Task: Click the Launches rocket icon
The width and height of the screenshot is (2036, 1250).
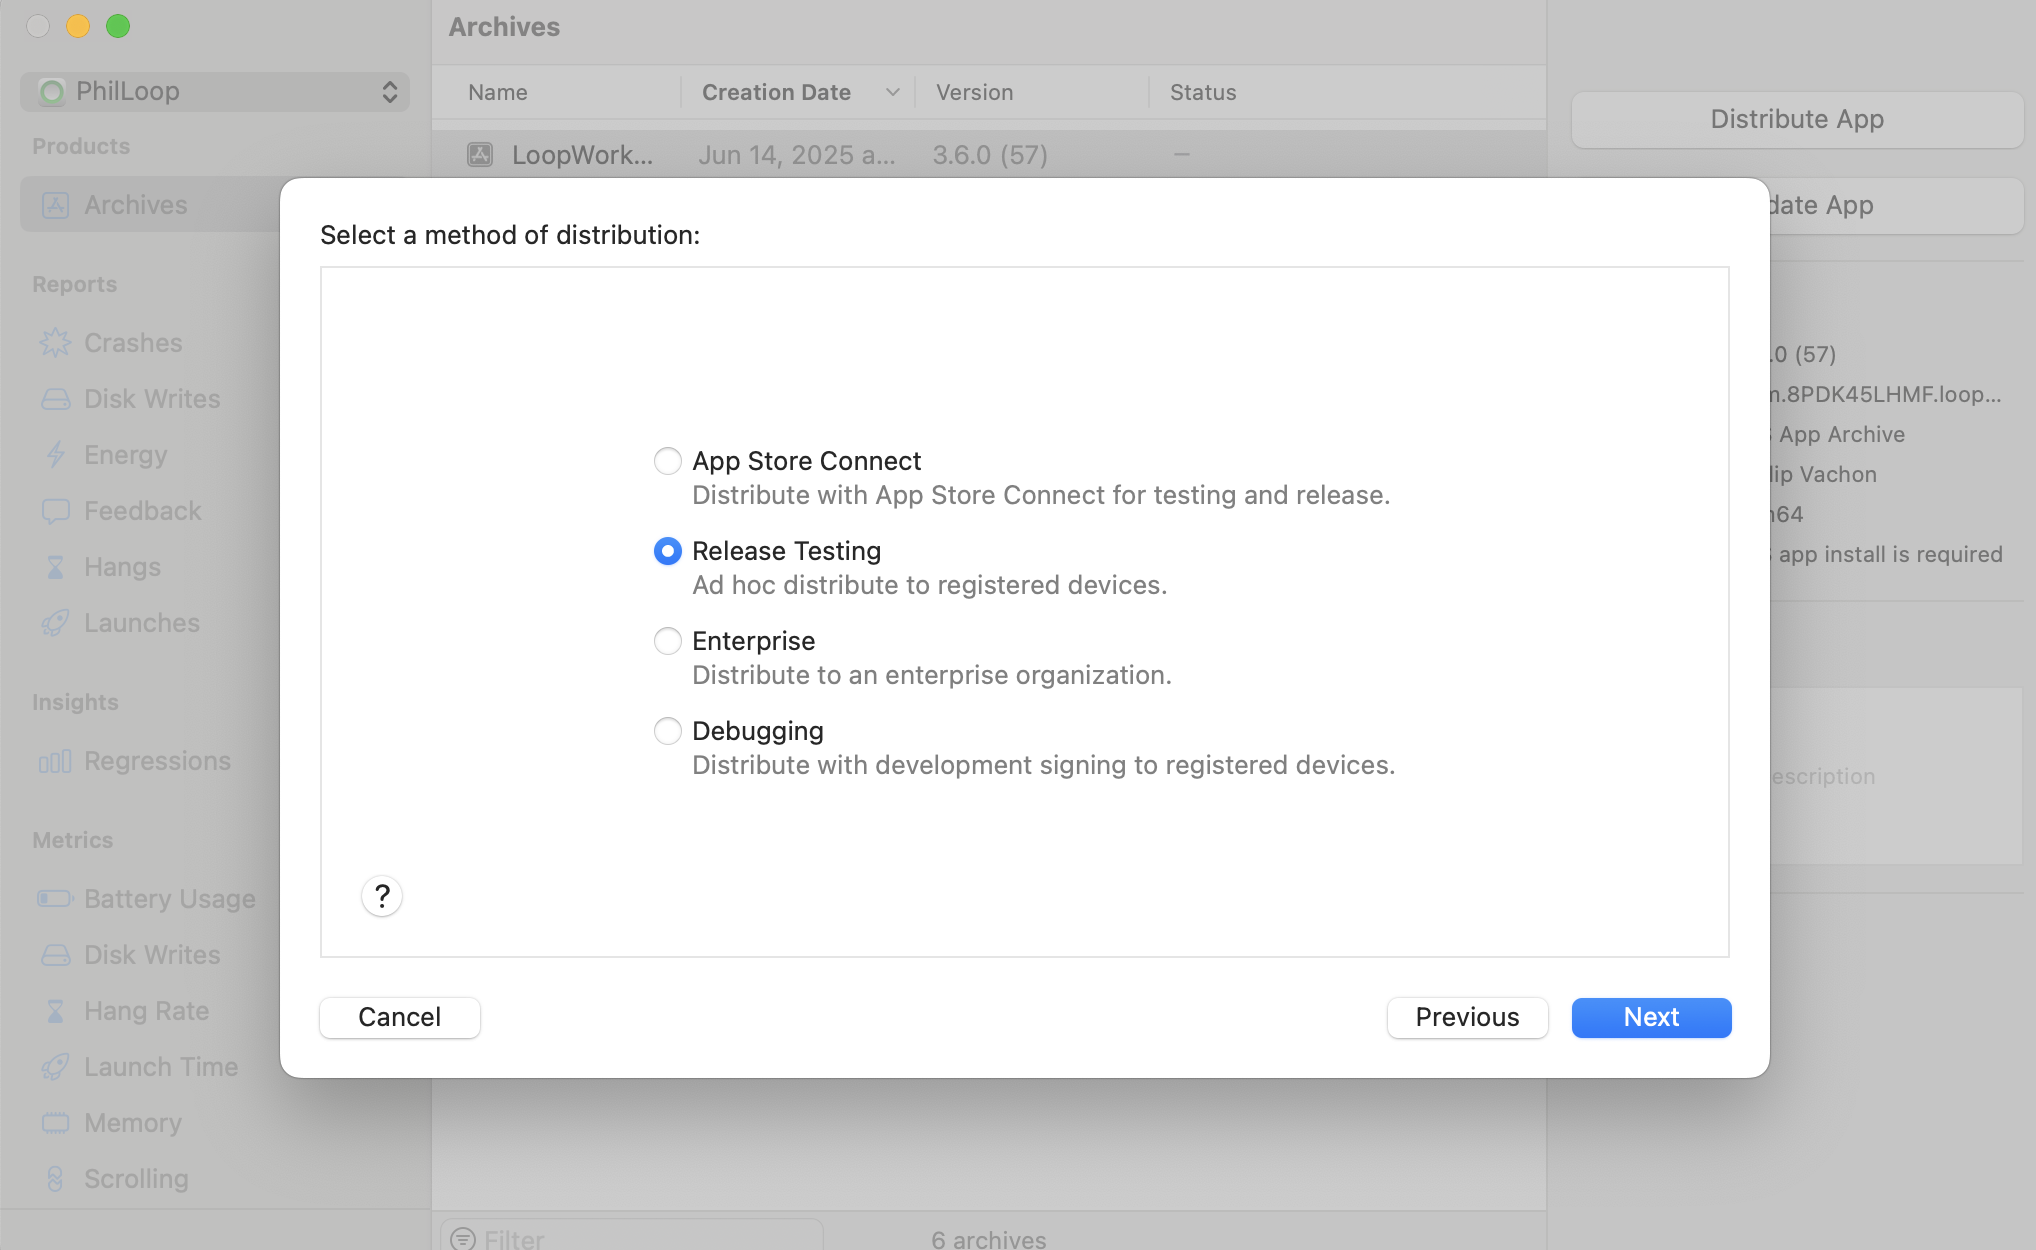Action: tap(55, 623)
